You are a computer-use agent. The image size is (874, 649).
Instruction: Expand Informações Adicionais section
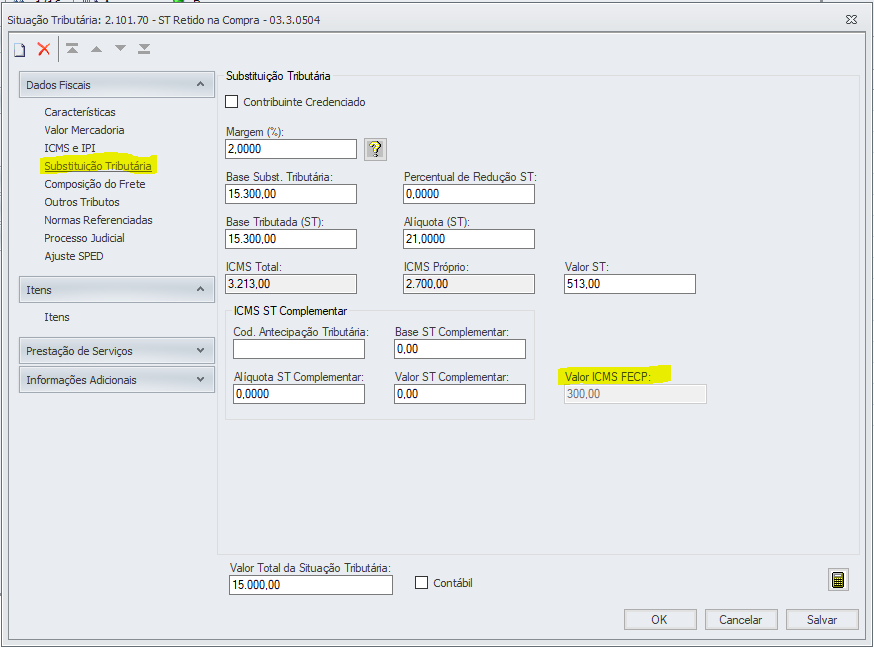point(200,380)
